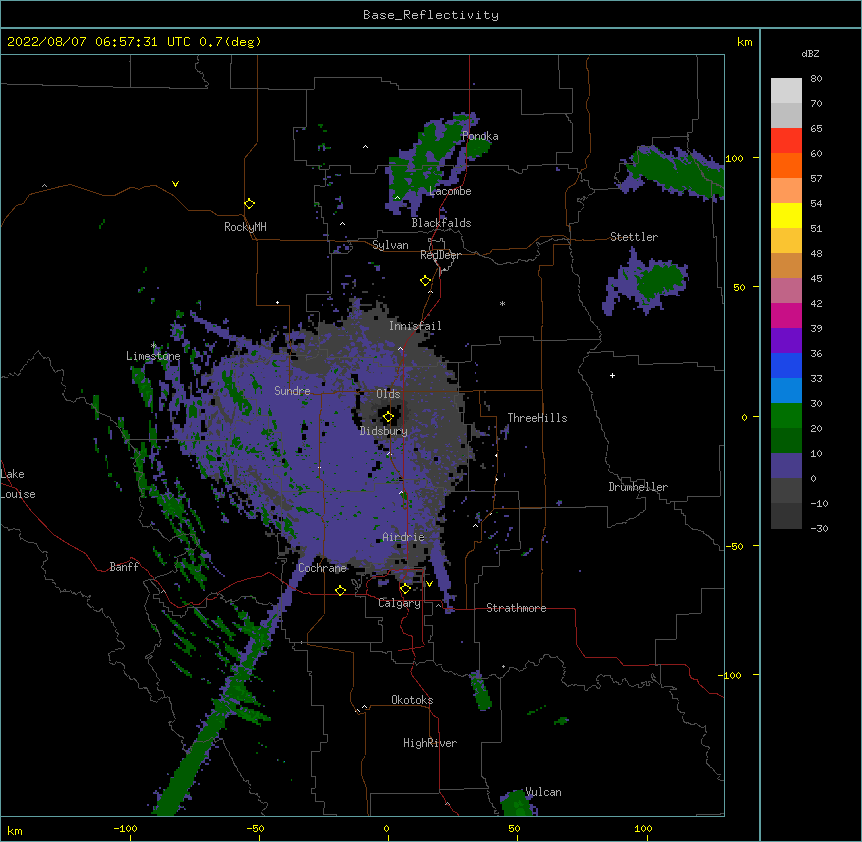The width and height of the screenshot is (862, 842).
Task: Click the Olds town label
Action: coord(388,394)
